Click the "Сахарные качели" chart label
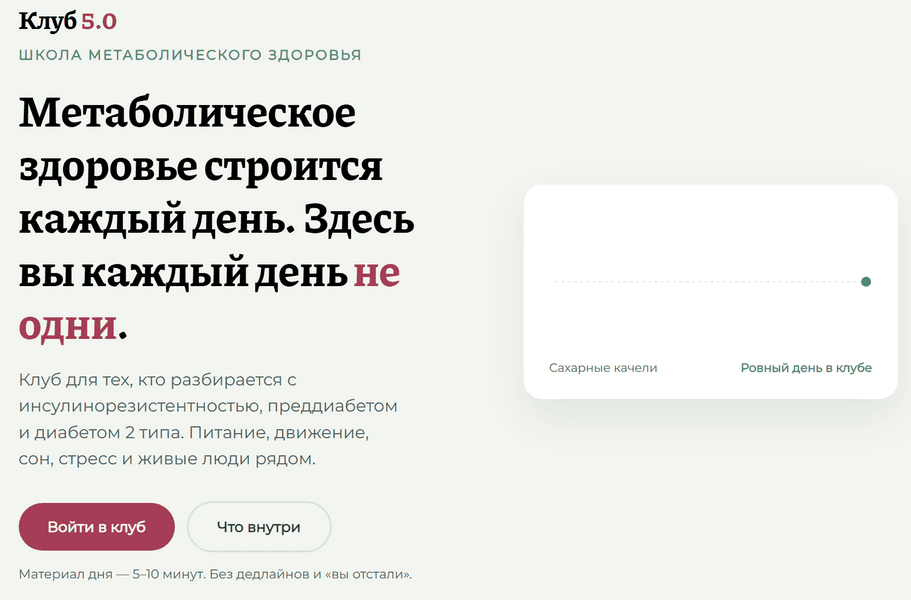 [x=603, y=368]
